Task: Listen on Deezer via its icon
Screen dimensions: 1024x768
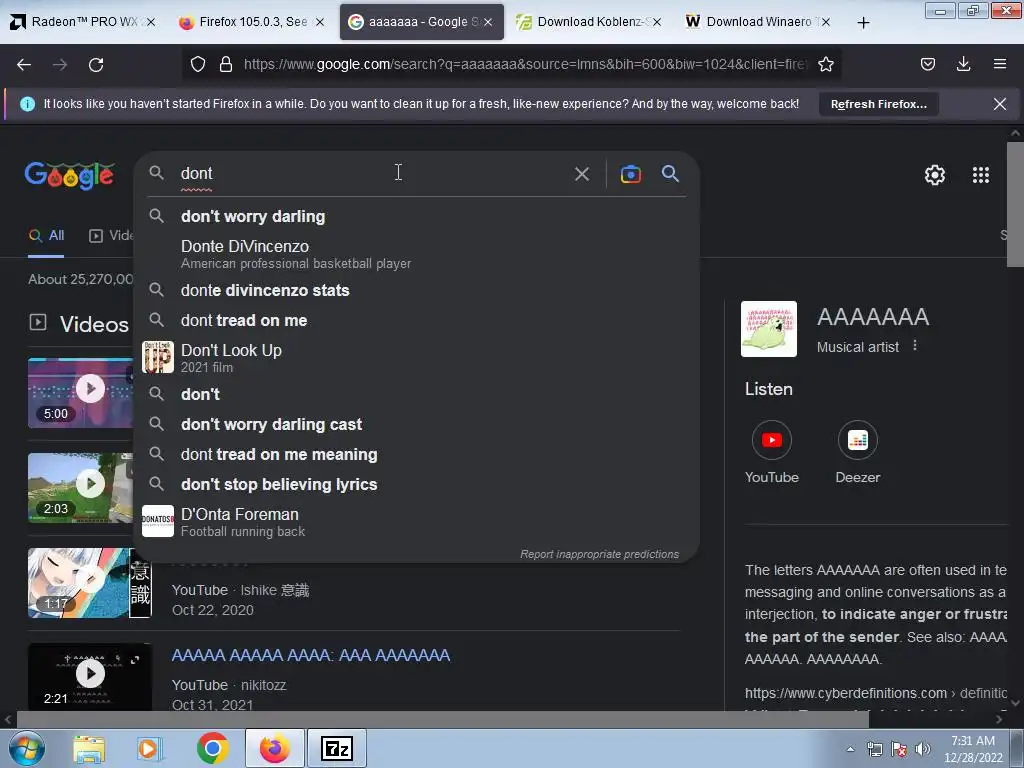Action: 857,440
